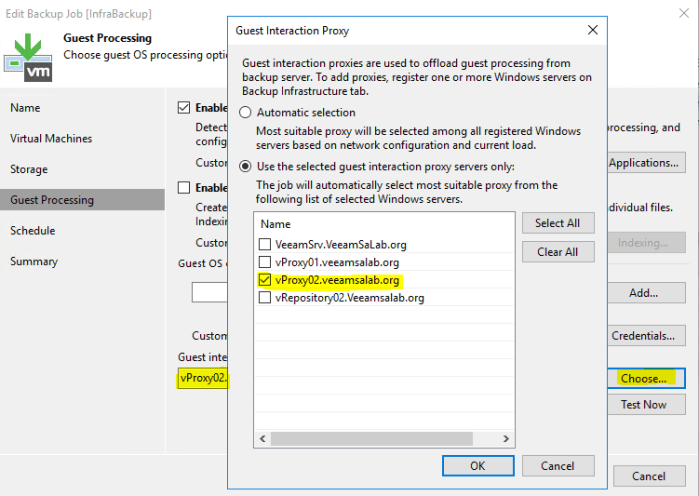Close the Edit Backup Job window
This screenshot has width=699, height=496.
[x=684, y=13]
